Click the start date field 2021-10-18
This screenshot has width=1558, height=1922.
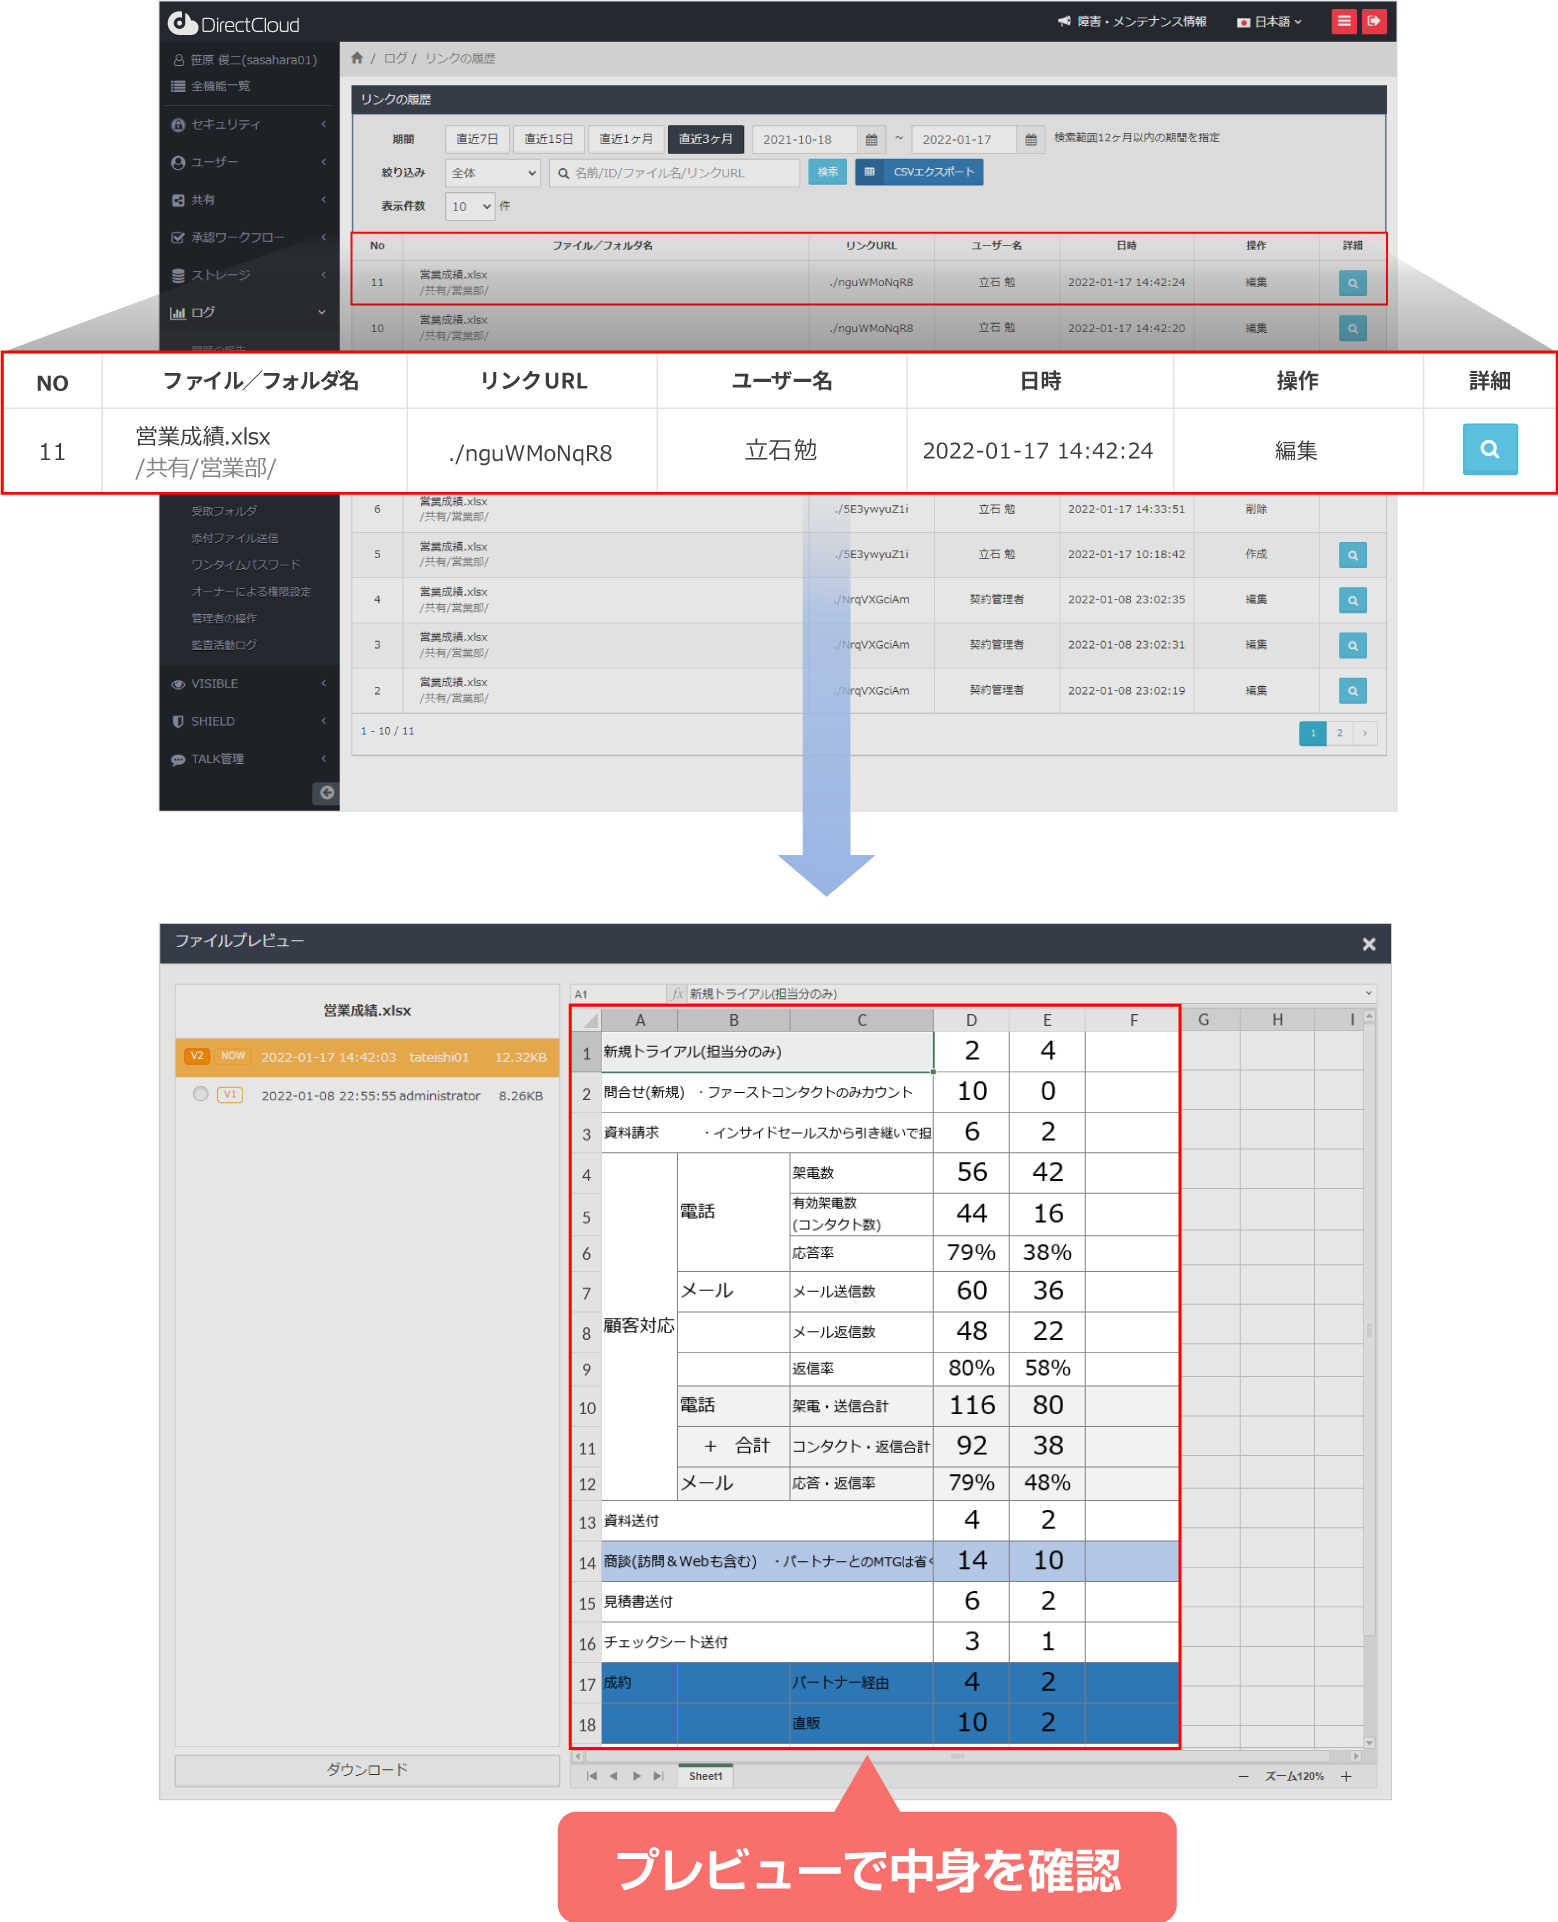(805, 139)
